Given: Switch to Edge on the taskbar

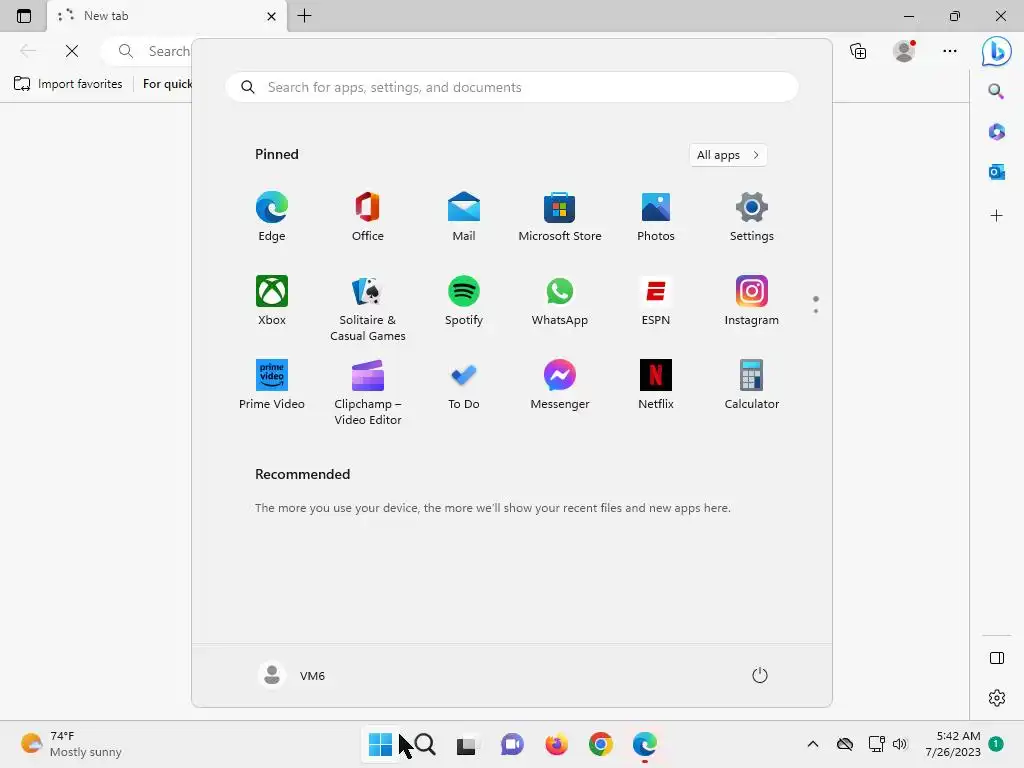Looking at the screenshot, I should tap(645, 744).
